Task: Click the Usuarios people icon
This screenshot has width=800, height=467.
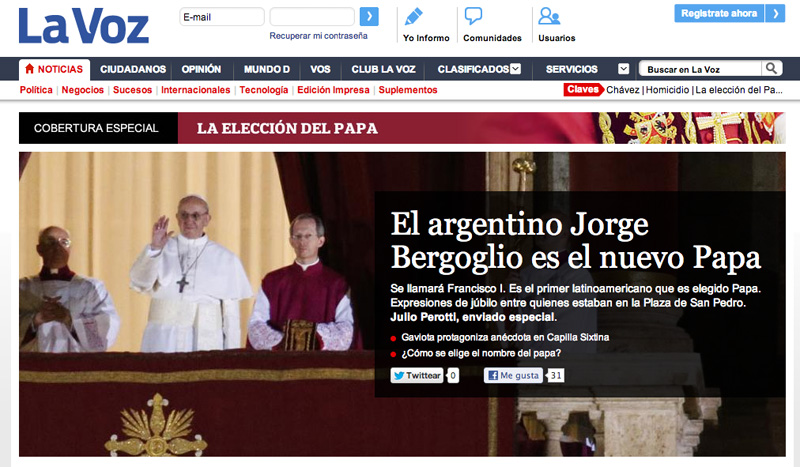Action: [548, 17]
